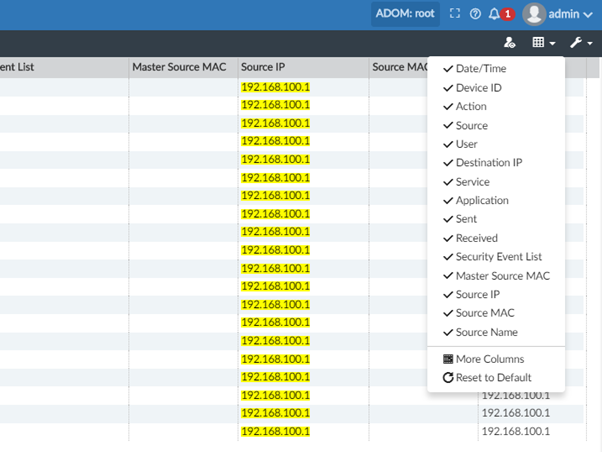Expand the admin account dropdown chevron

[588, 15]
